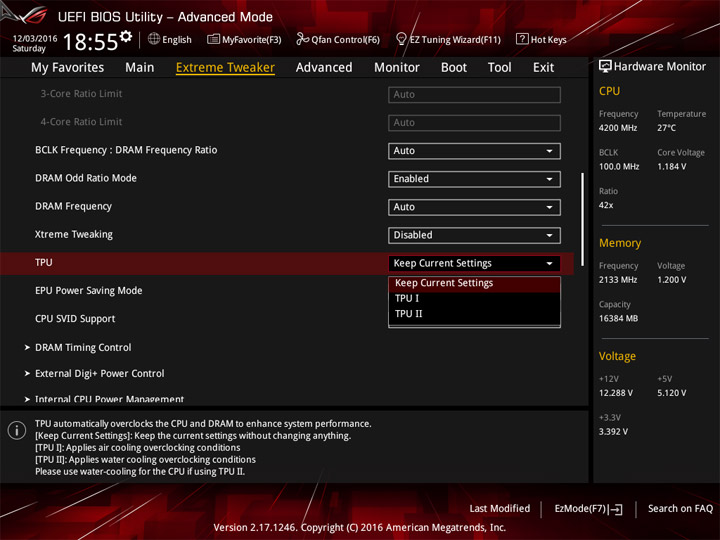Click CPU frequency value 4200 MHz
Image resolution: width=720 pixels, height=540 pixels.
(x=618, y=128)
